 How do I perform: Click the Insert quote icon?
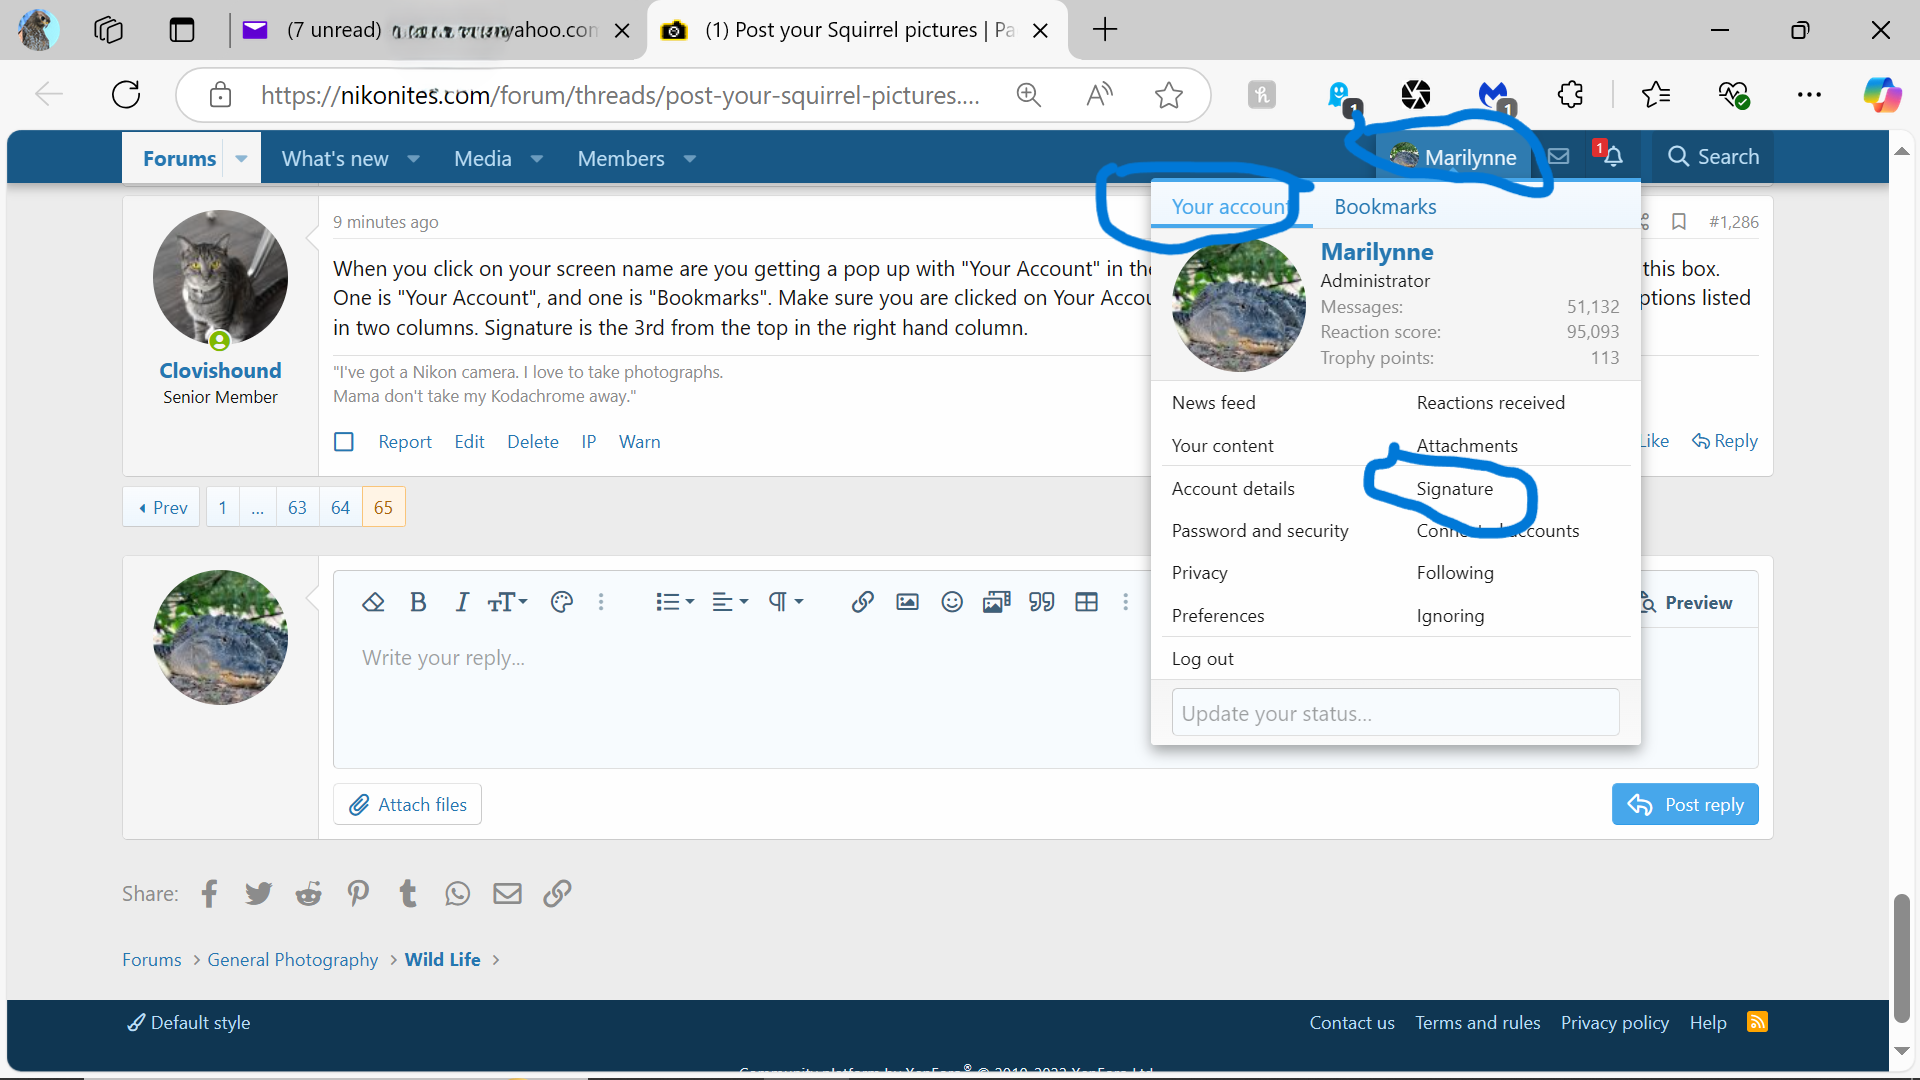click(1041, 602)
